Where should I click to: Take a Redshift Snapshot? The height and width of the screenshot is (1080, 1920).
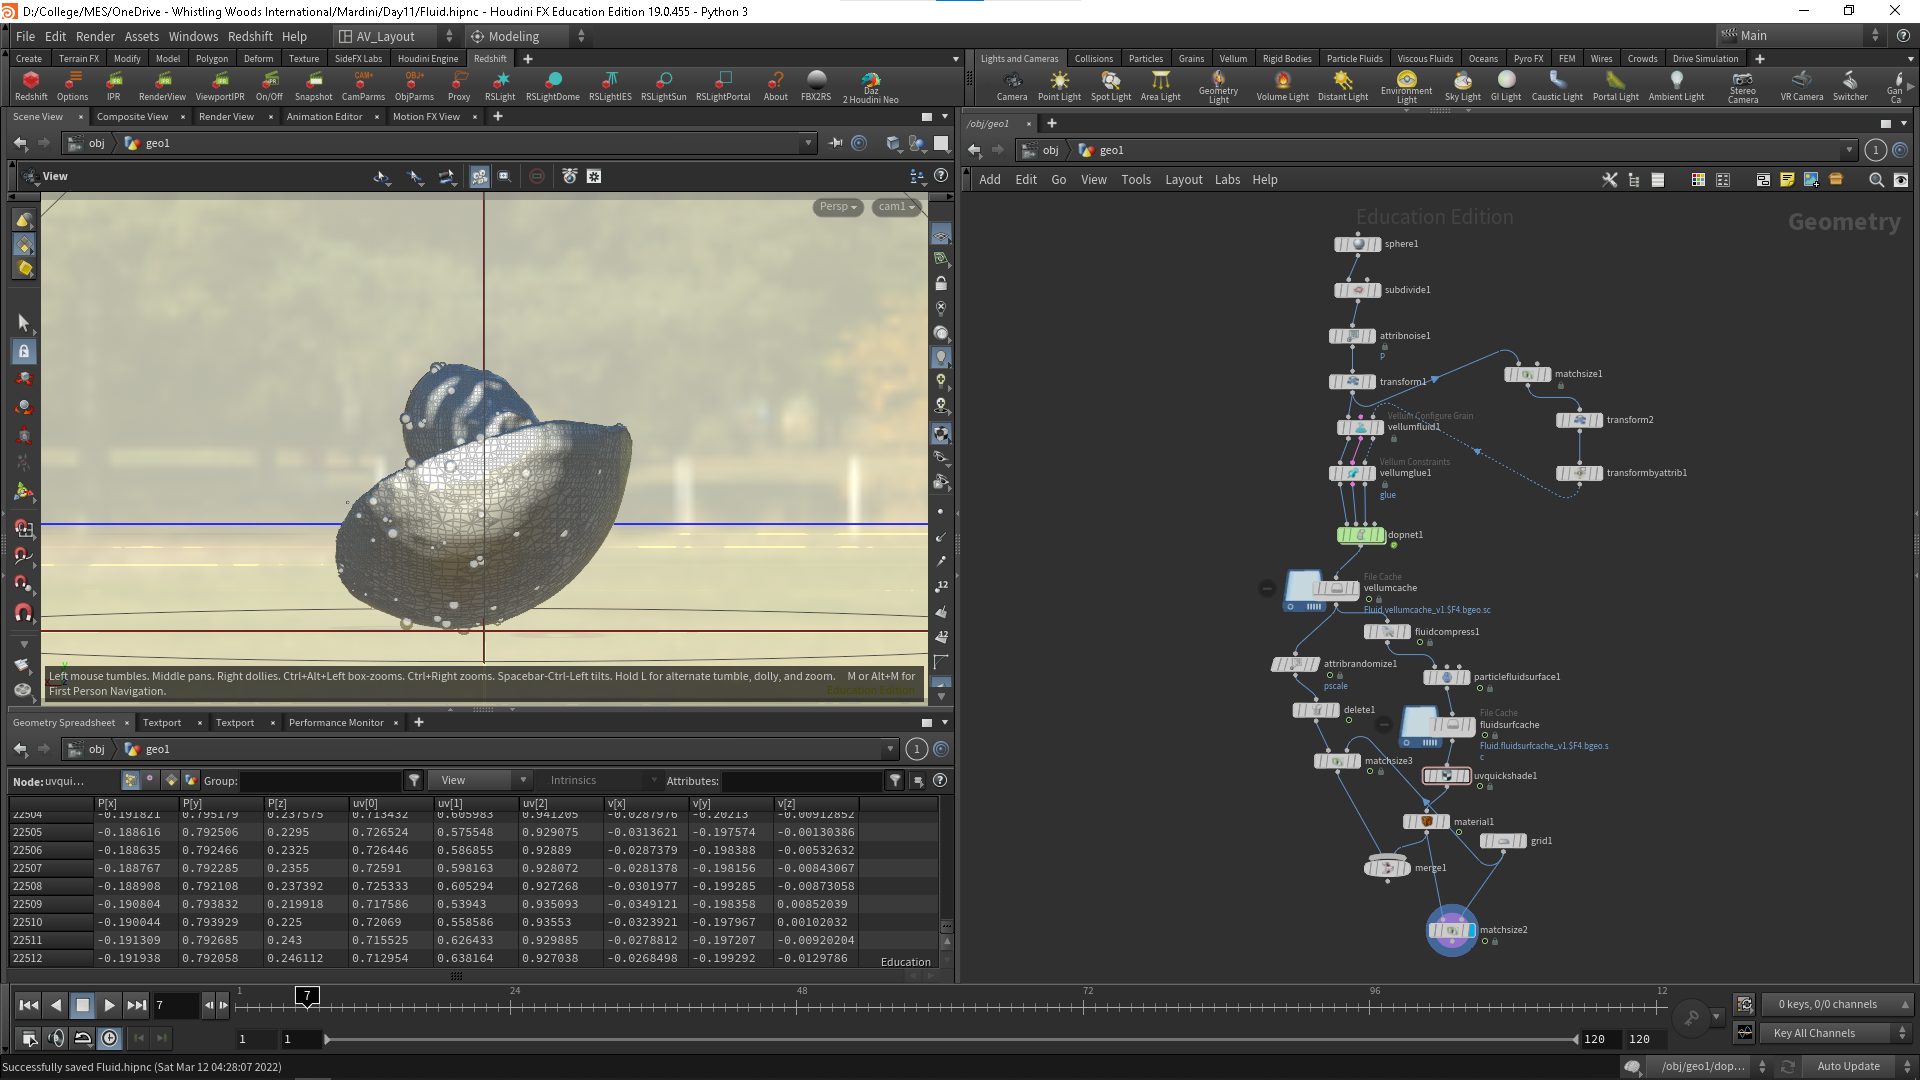(x=313, y=85)
